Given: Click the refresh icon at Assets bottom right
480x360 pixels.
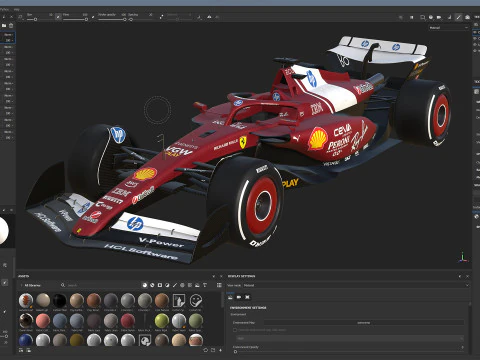Looking at the screenshot, I should (206, 350).
